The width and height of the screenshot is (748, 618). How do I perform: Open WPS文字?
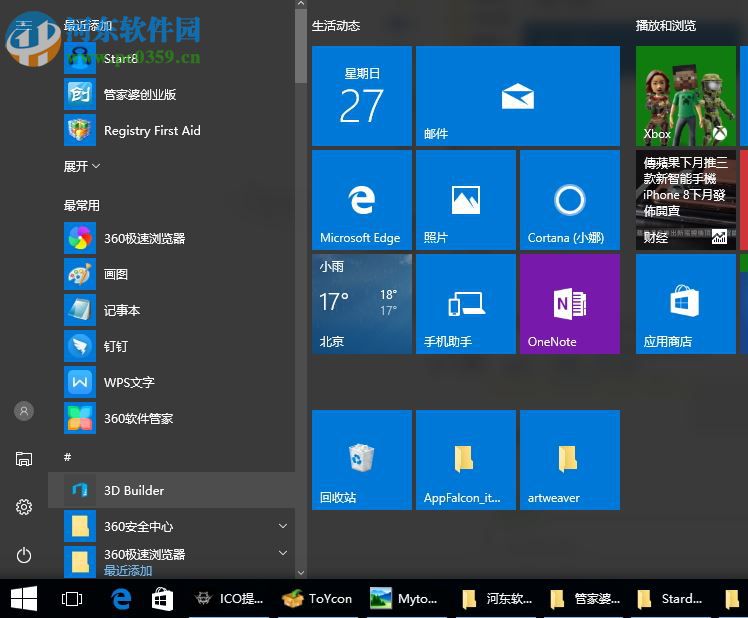[171, 382]
